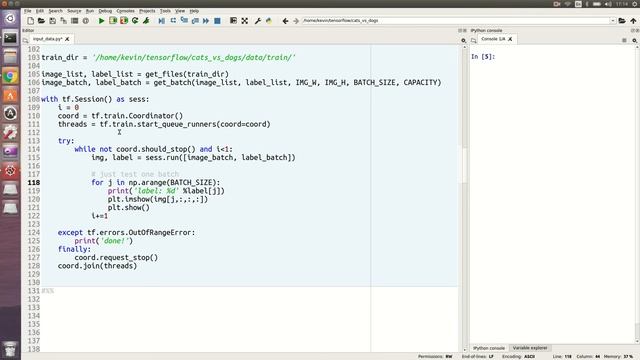Click the In [5]: console prompt
Screen dimensions: 640x360
[483, 57]
